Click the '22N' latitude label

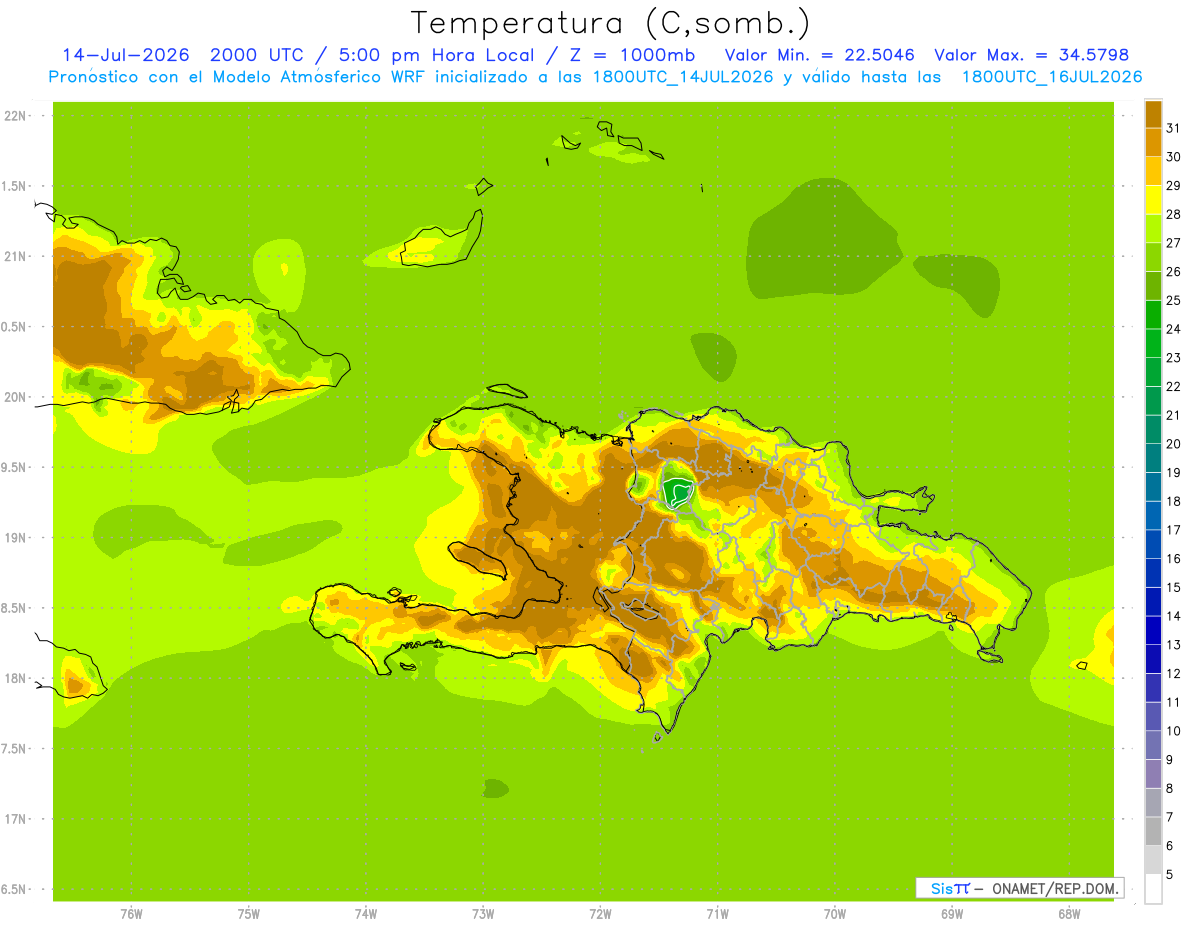click(x=15, y=116)
